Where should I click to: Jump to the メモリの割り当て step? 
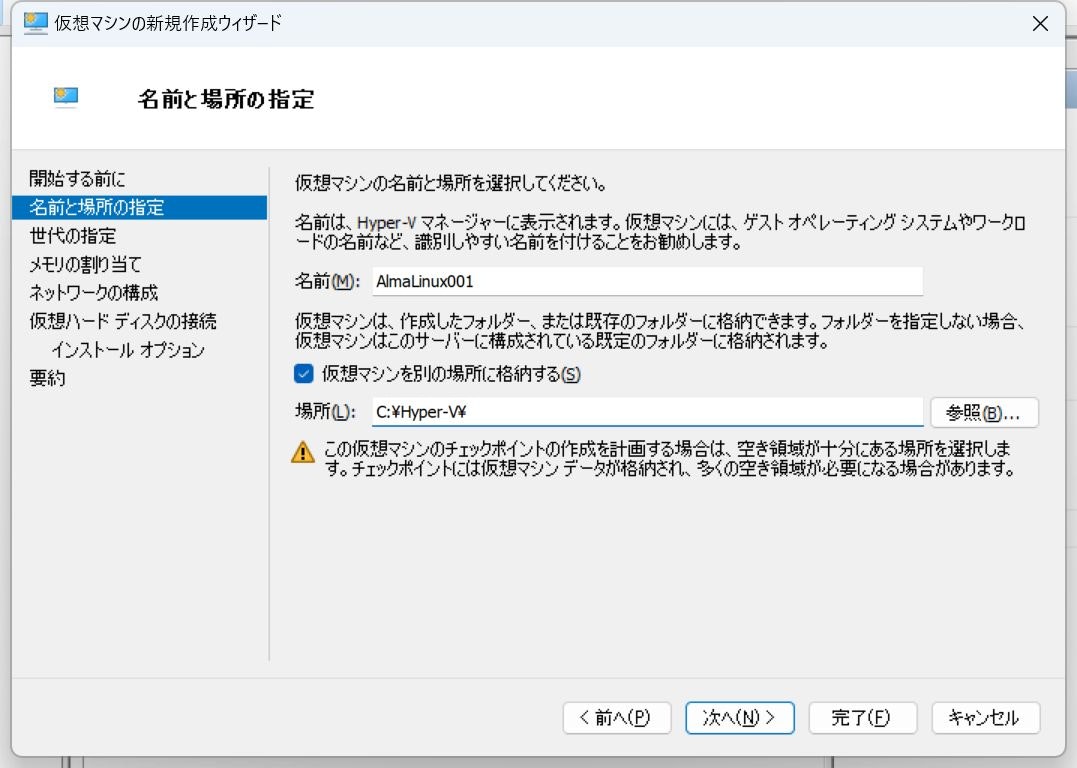point(85,264)
